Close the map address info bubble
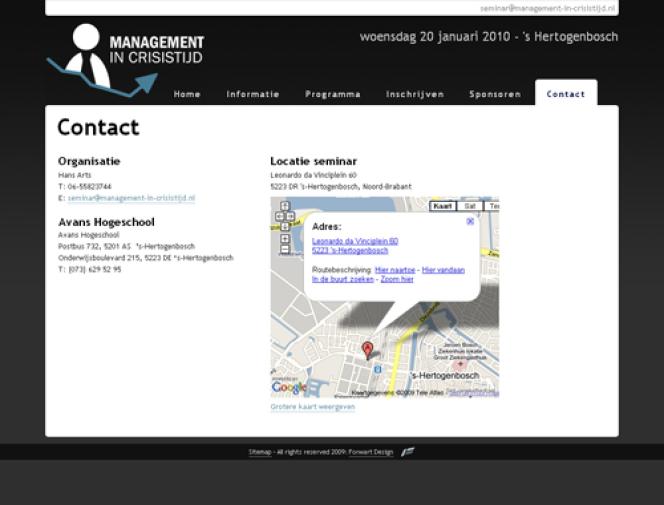The image size is (664, 505). pyautogui.click(x=470, y=221)
